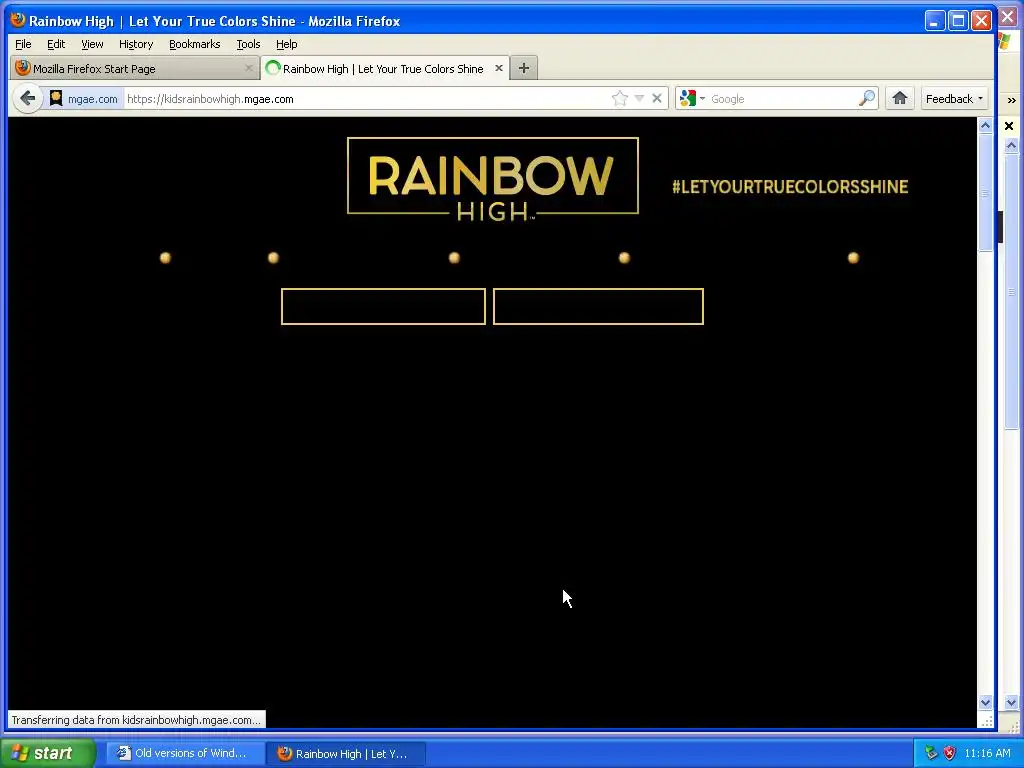Screen dimensions: 1024x768
Task: Select the Rainbow High tab
Action: pyautogui.click(x=385, y=68)
